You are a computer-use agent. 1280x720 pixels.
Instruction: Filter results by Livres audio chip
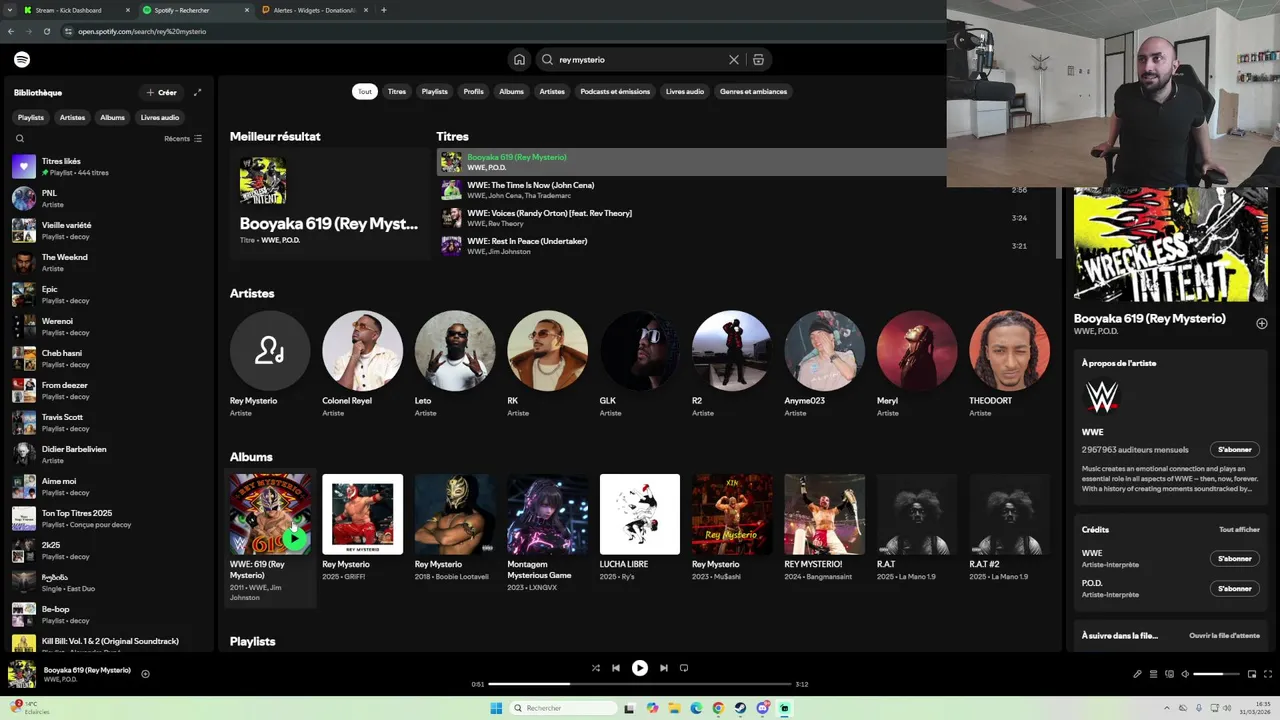(x=685, y=91)
